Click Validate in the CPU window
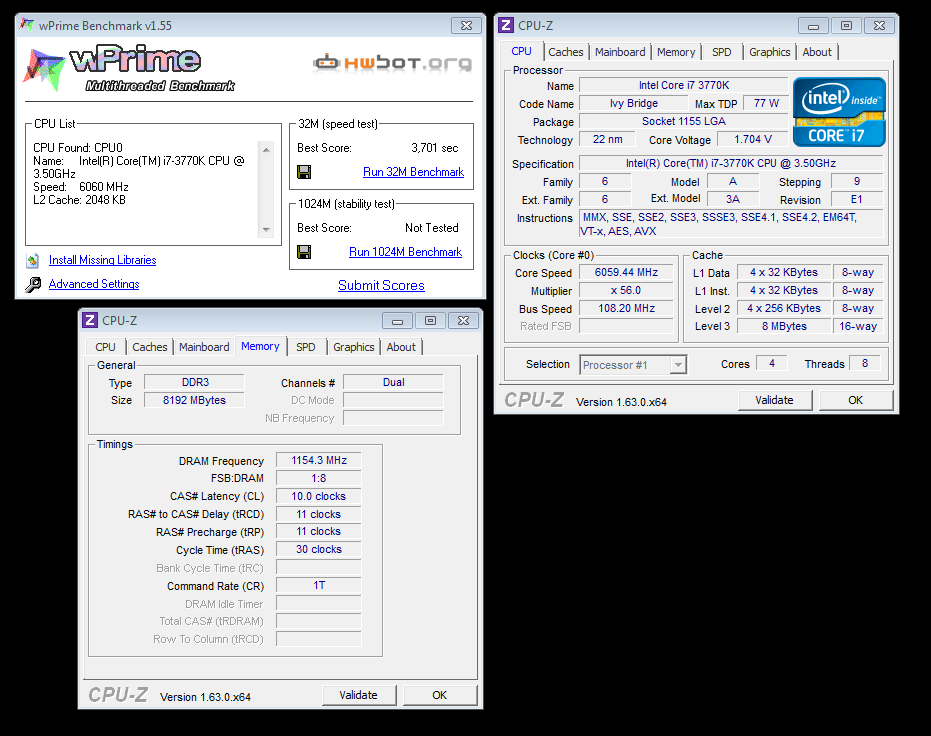Image resolution: width=931 pixels, height=736 pixels. (774, 400)
